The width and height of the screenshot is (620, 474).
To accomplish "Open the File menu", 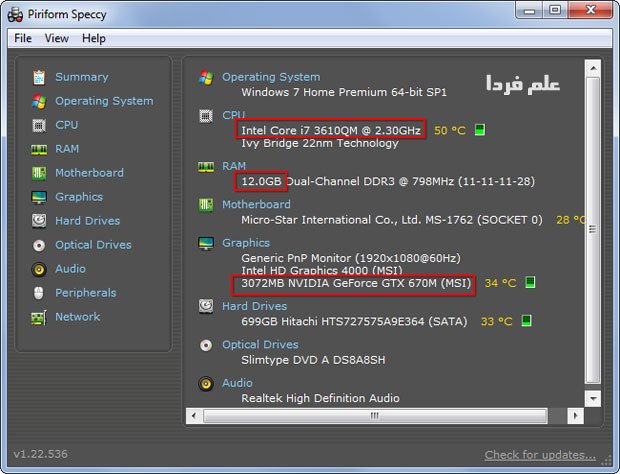I will pyautogui.click(x=23, y=38).
